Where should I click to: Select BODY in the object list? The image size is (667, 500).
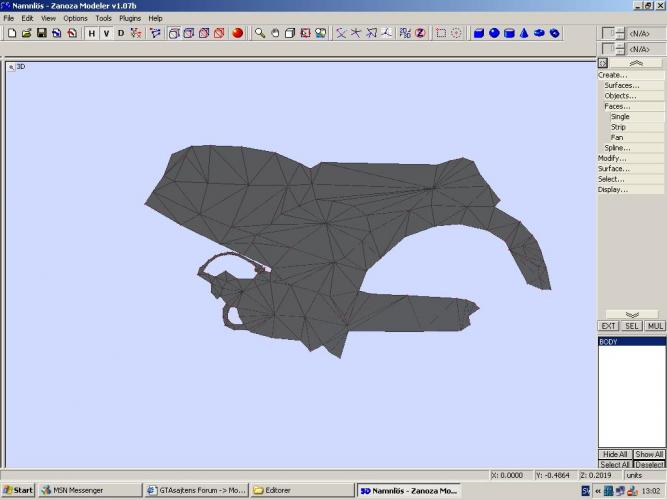(609, 342)
